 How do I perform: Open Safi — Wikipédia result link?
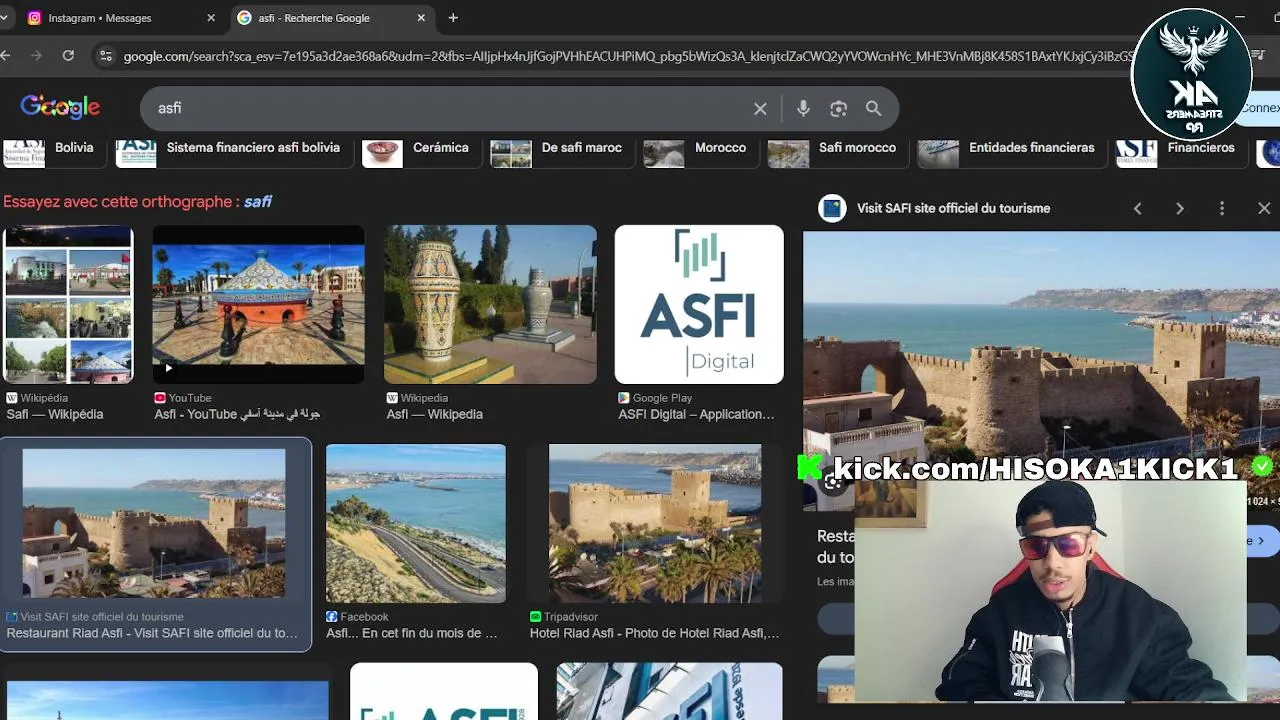[x=55, y=414]
